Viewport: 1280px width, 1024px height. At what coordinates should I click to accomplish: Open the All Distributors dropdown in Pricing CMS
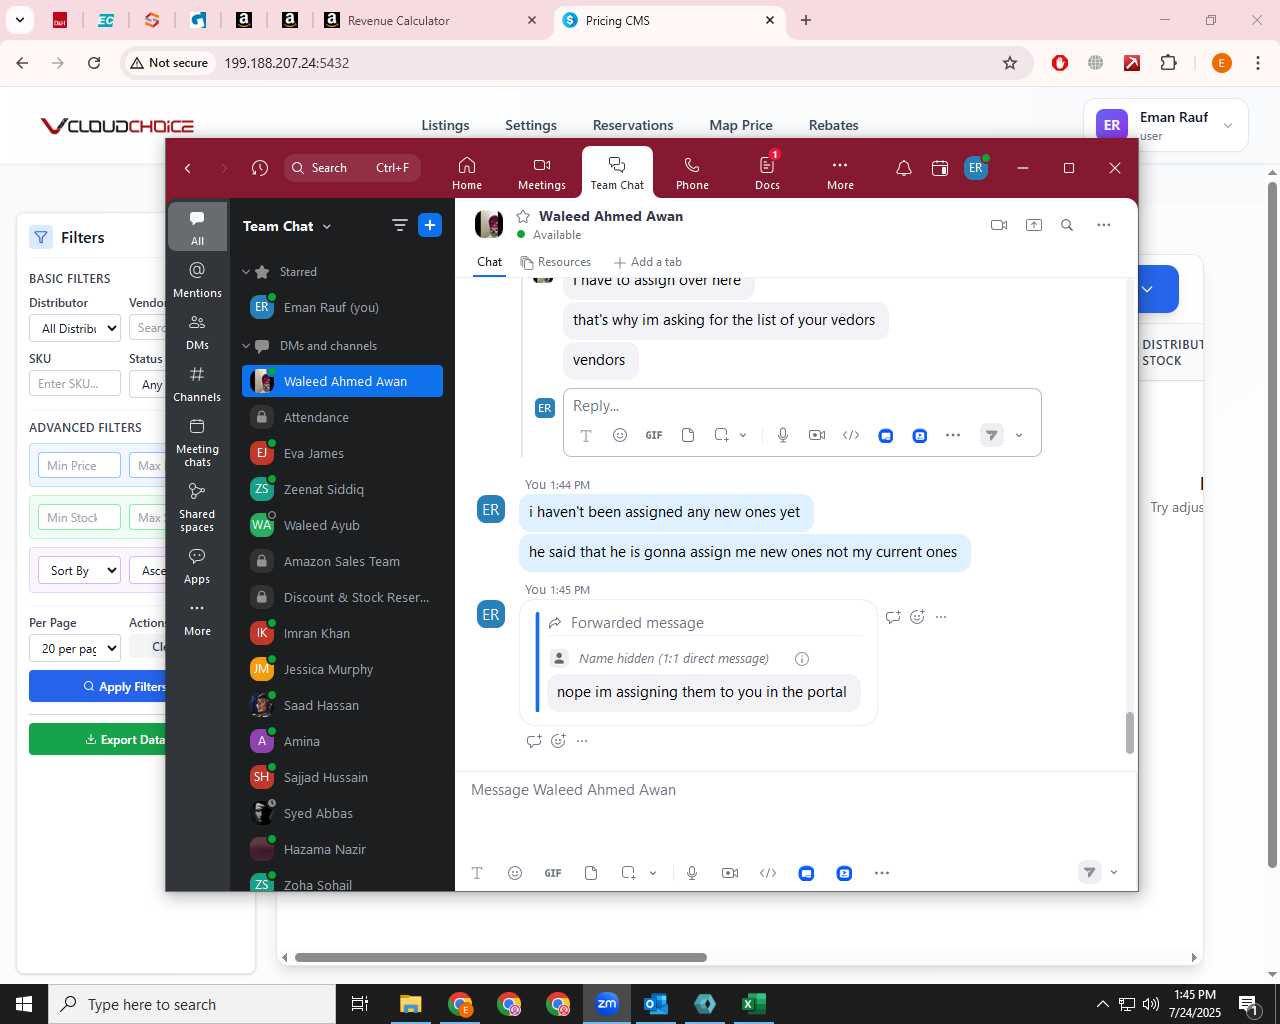75,328
